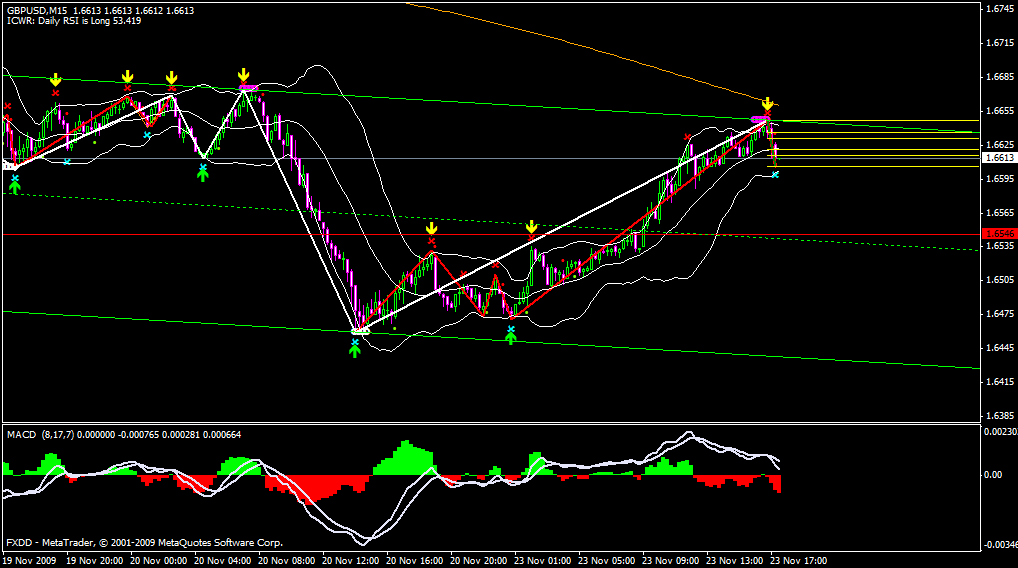Click yellow down arrow above 23 Nov 01:00
The width and height of the screenshot is (1018, 568).
click(532, 227)
